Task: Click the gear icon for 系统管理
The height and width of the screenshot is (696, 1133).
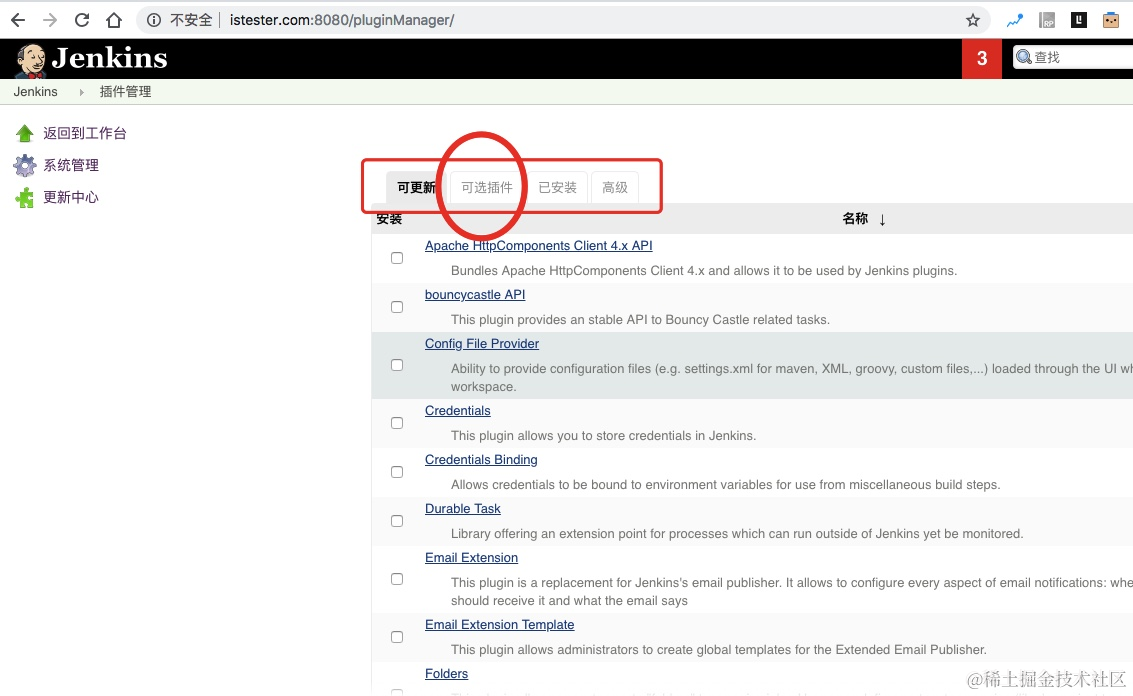Action: (25, 166)
